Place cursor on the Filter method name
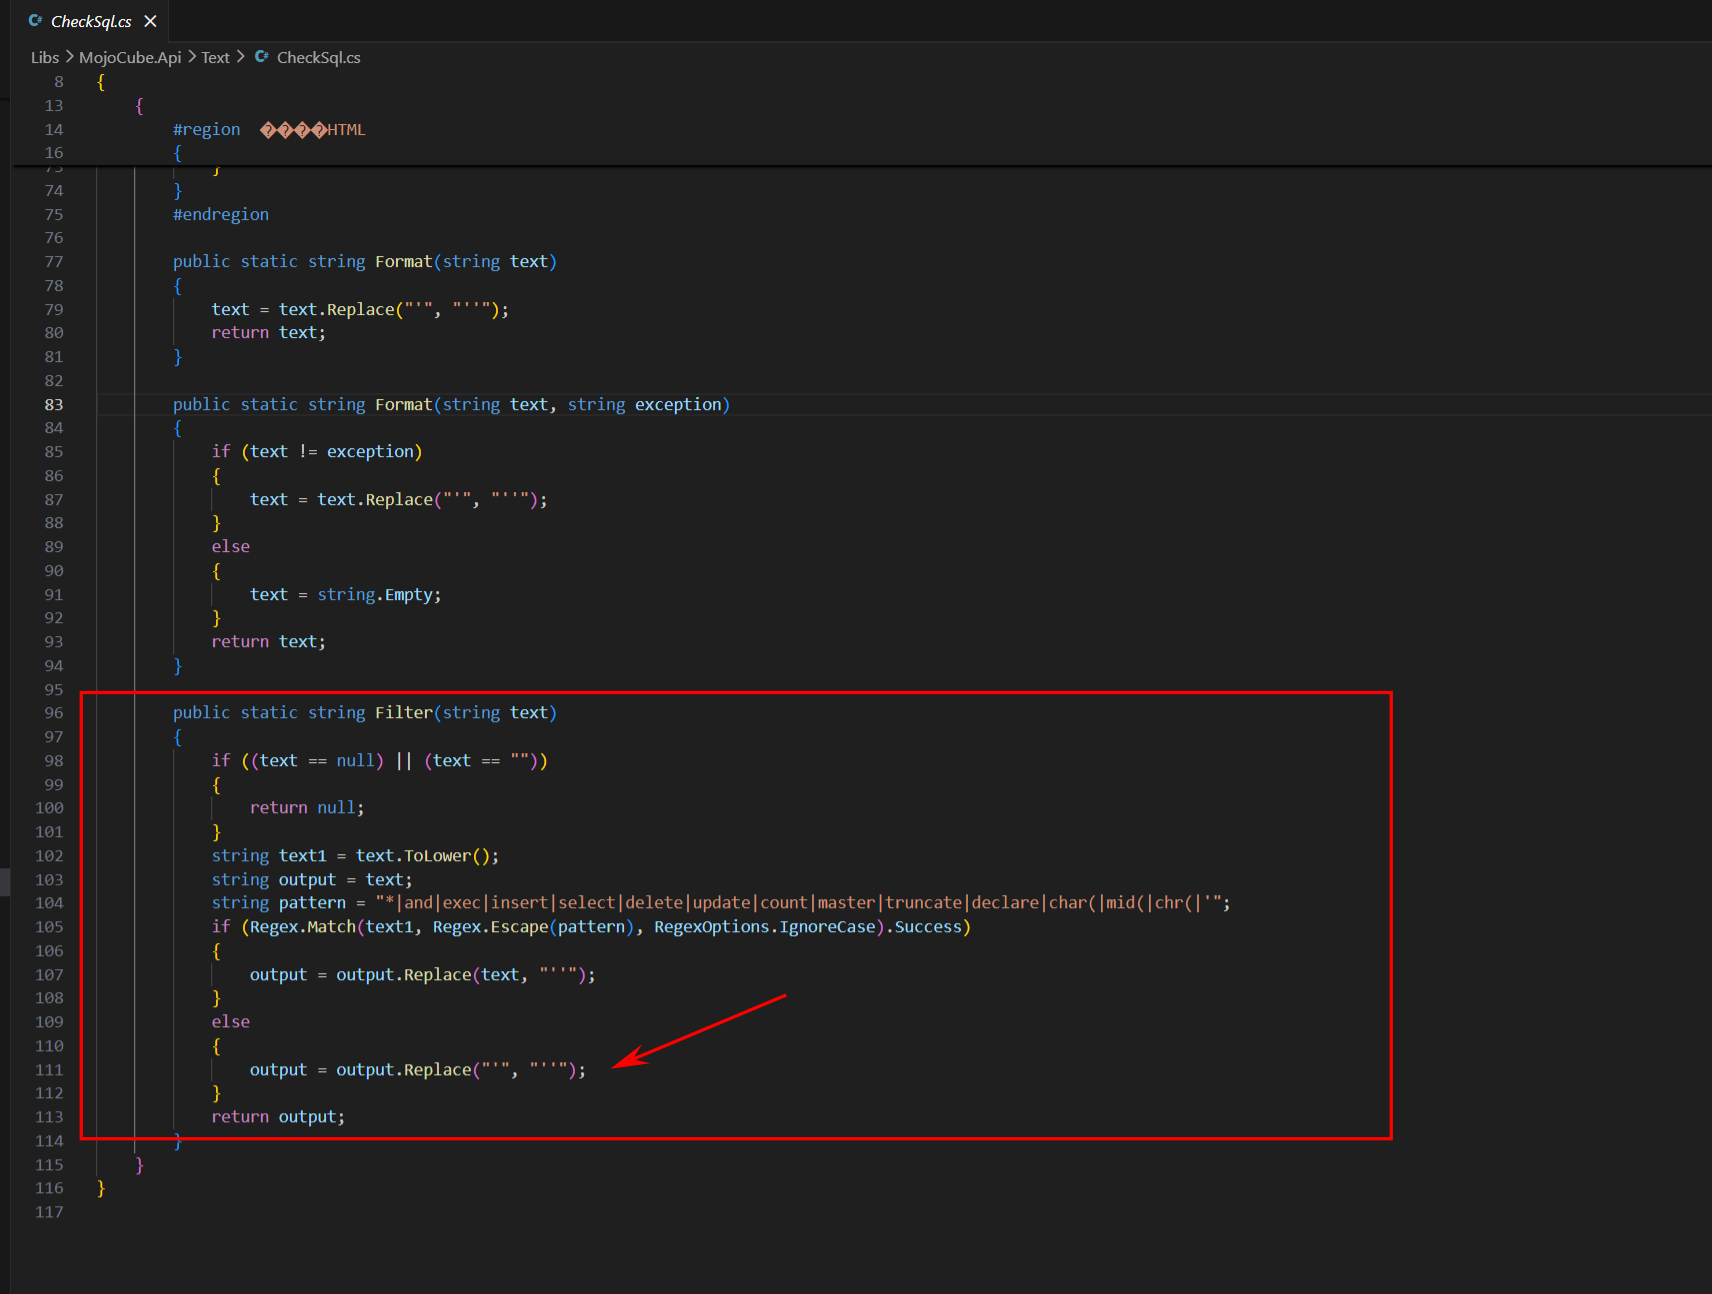1712x1294 pixels. 403,713
